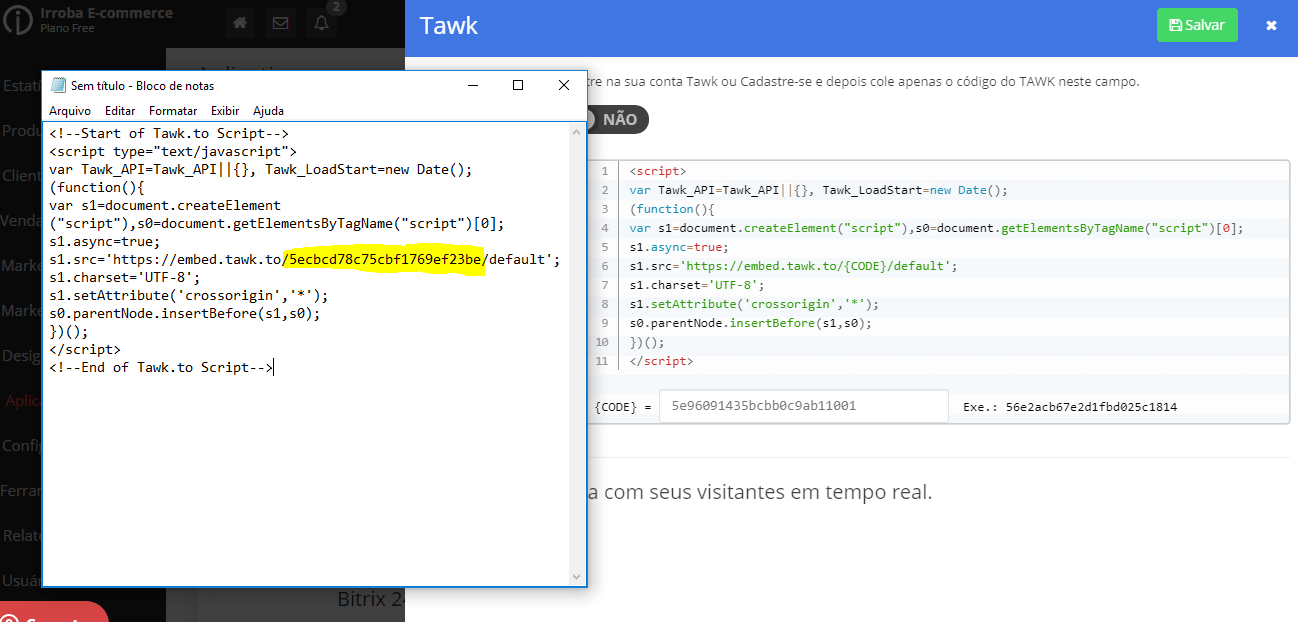The image size is (1298, 622).
Task: Open the notifications bell icon
Action: point(321,23)
